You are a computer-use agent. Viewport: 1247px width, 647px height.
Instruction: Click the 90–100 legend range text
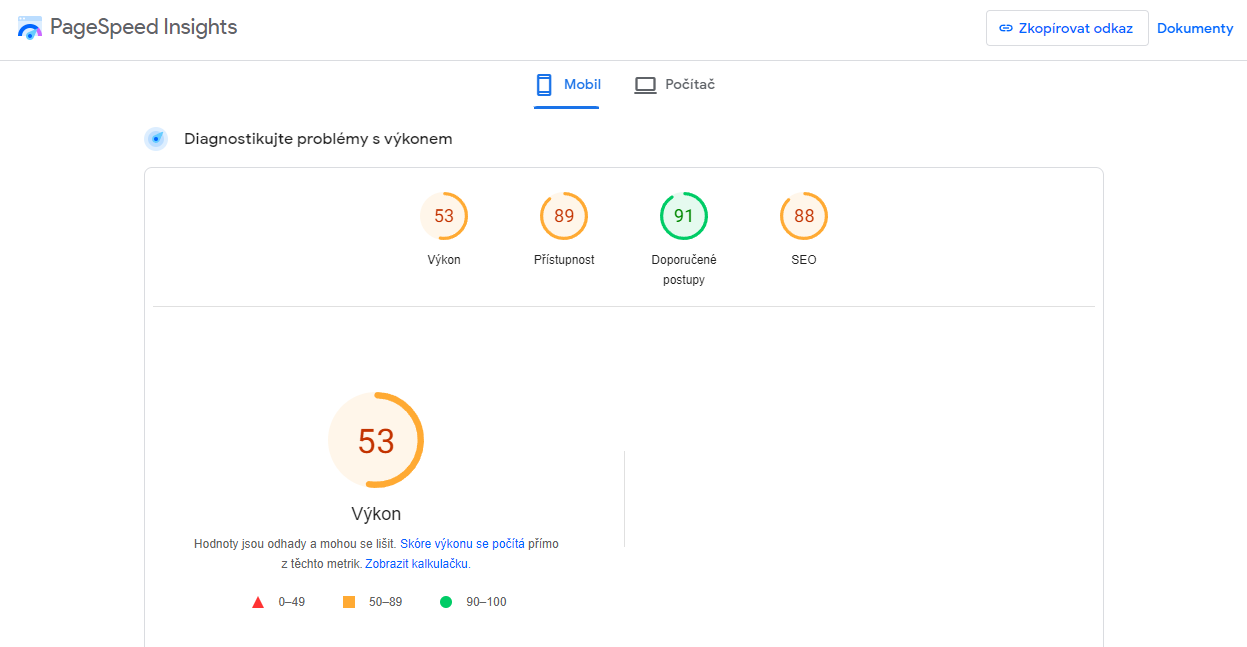pos(486,602)
